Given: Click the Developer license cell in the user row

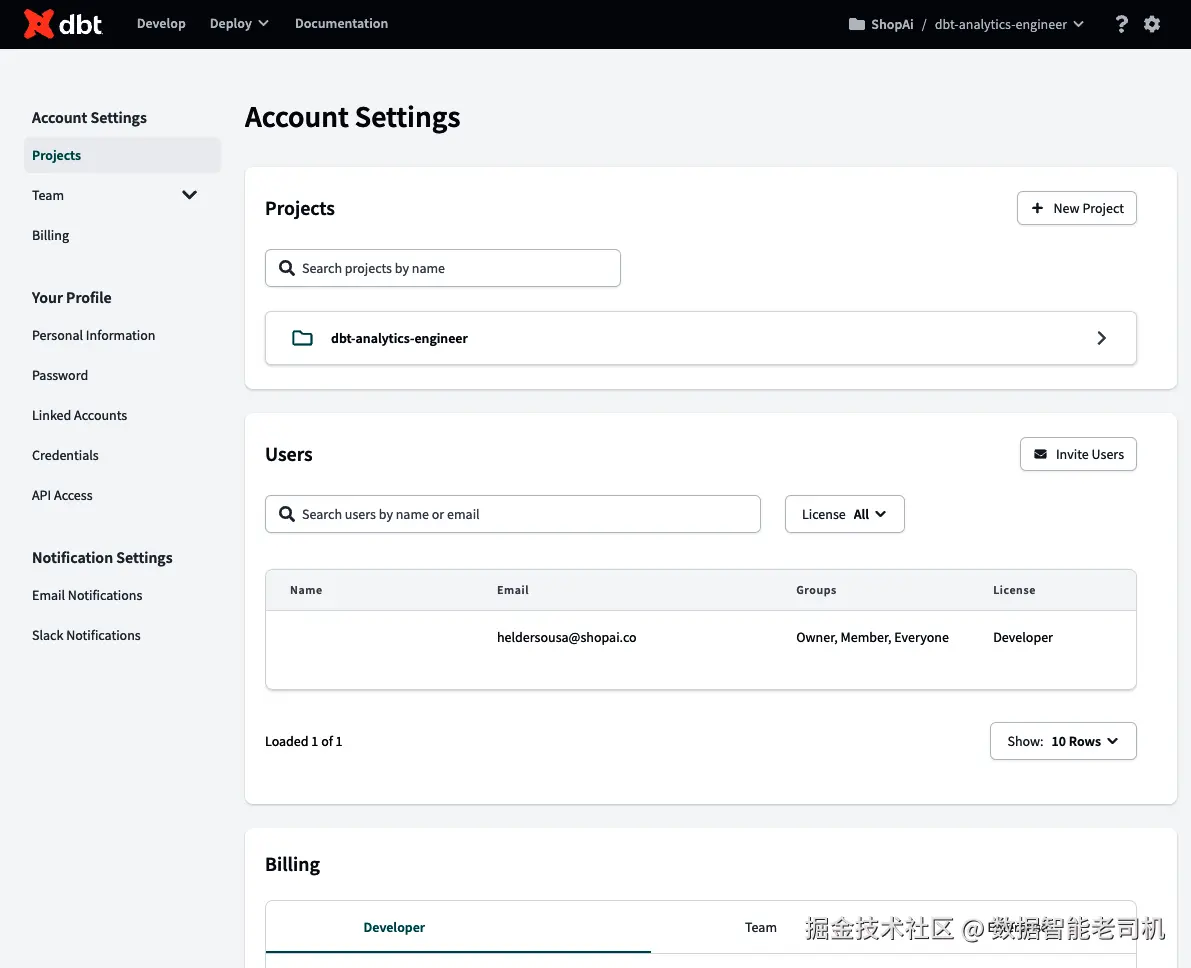Looking at the screenshot, I should point(1022,637).
